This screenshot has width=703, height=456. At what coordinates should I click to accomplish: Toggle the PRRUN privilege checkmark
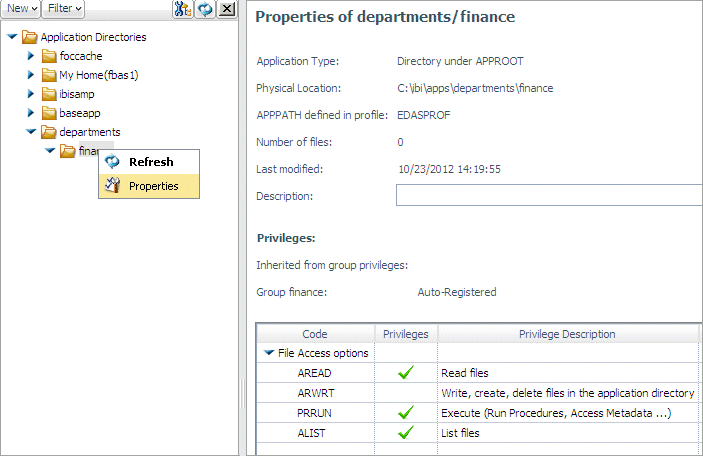(406, 413)
